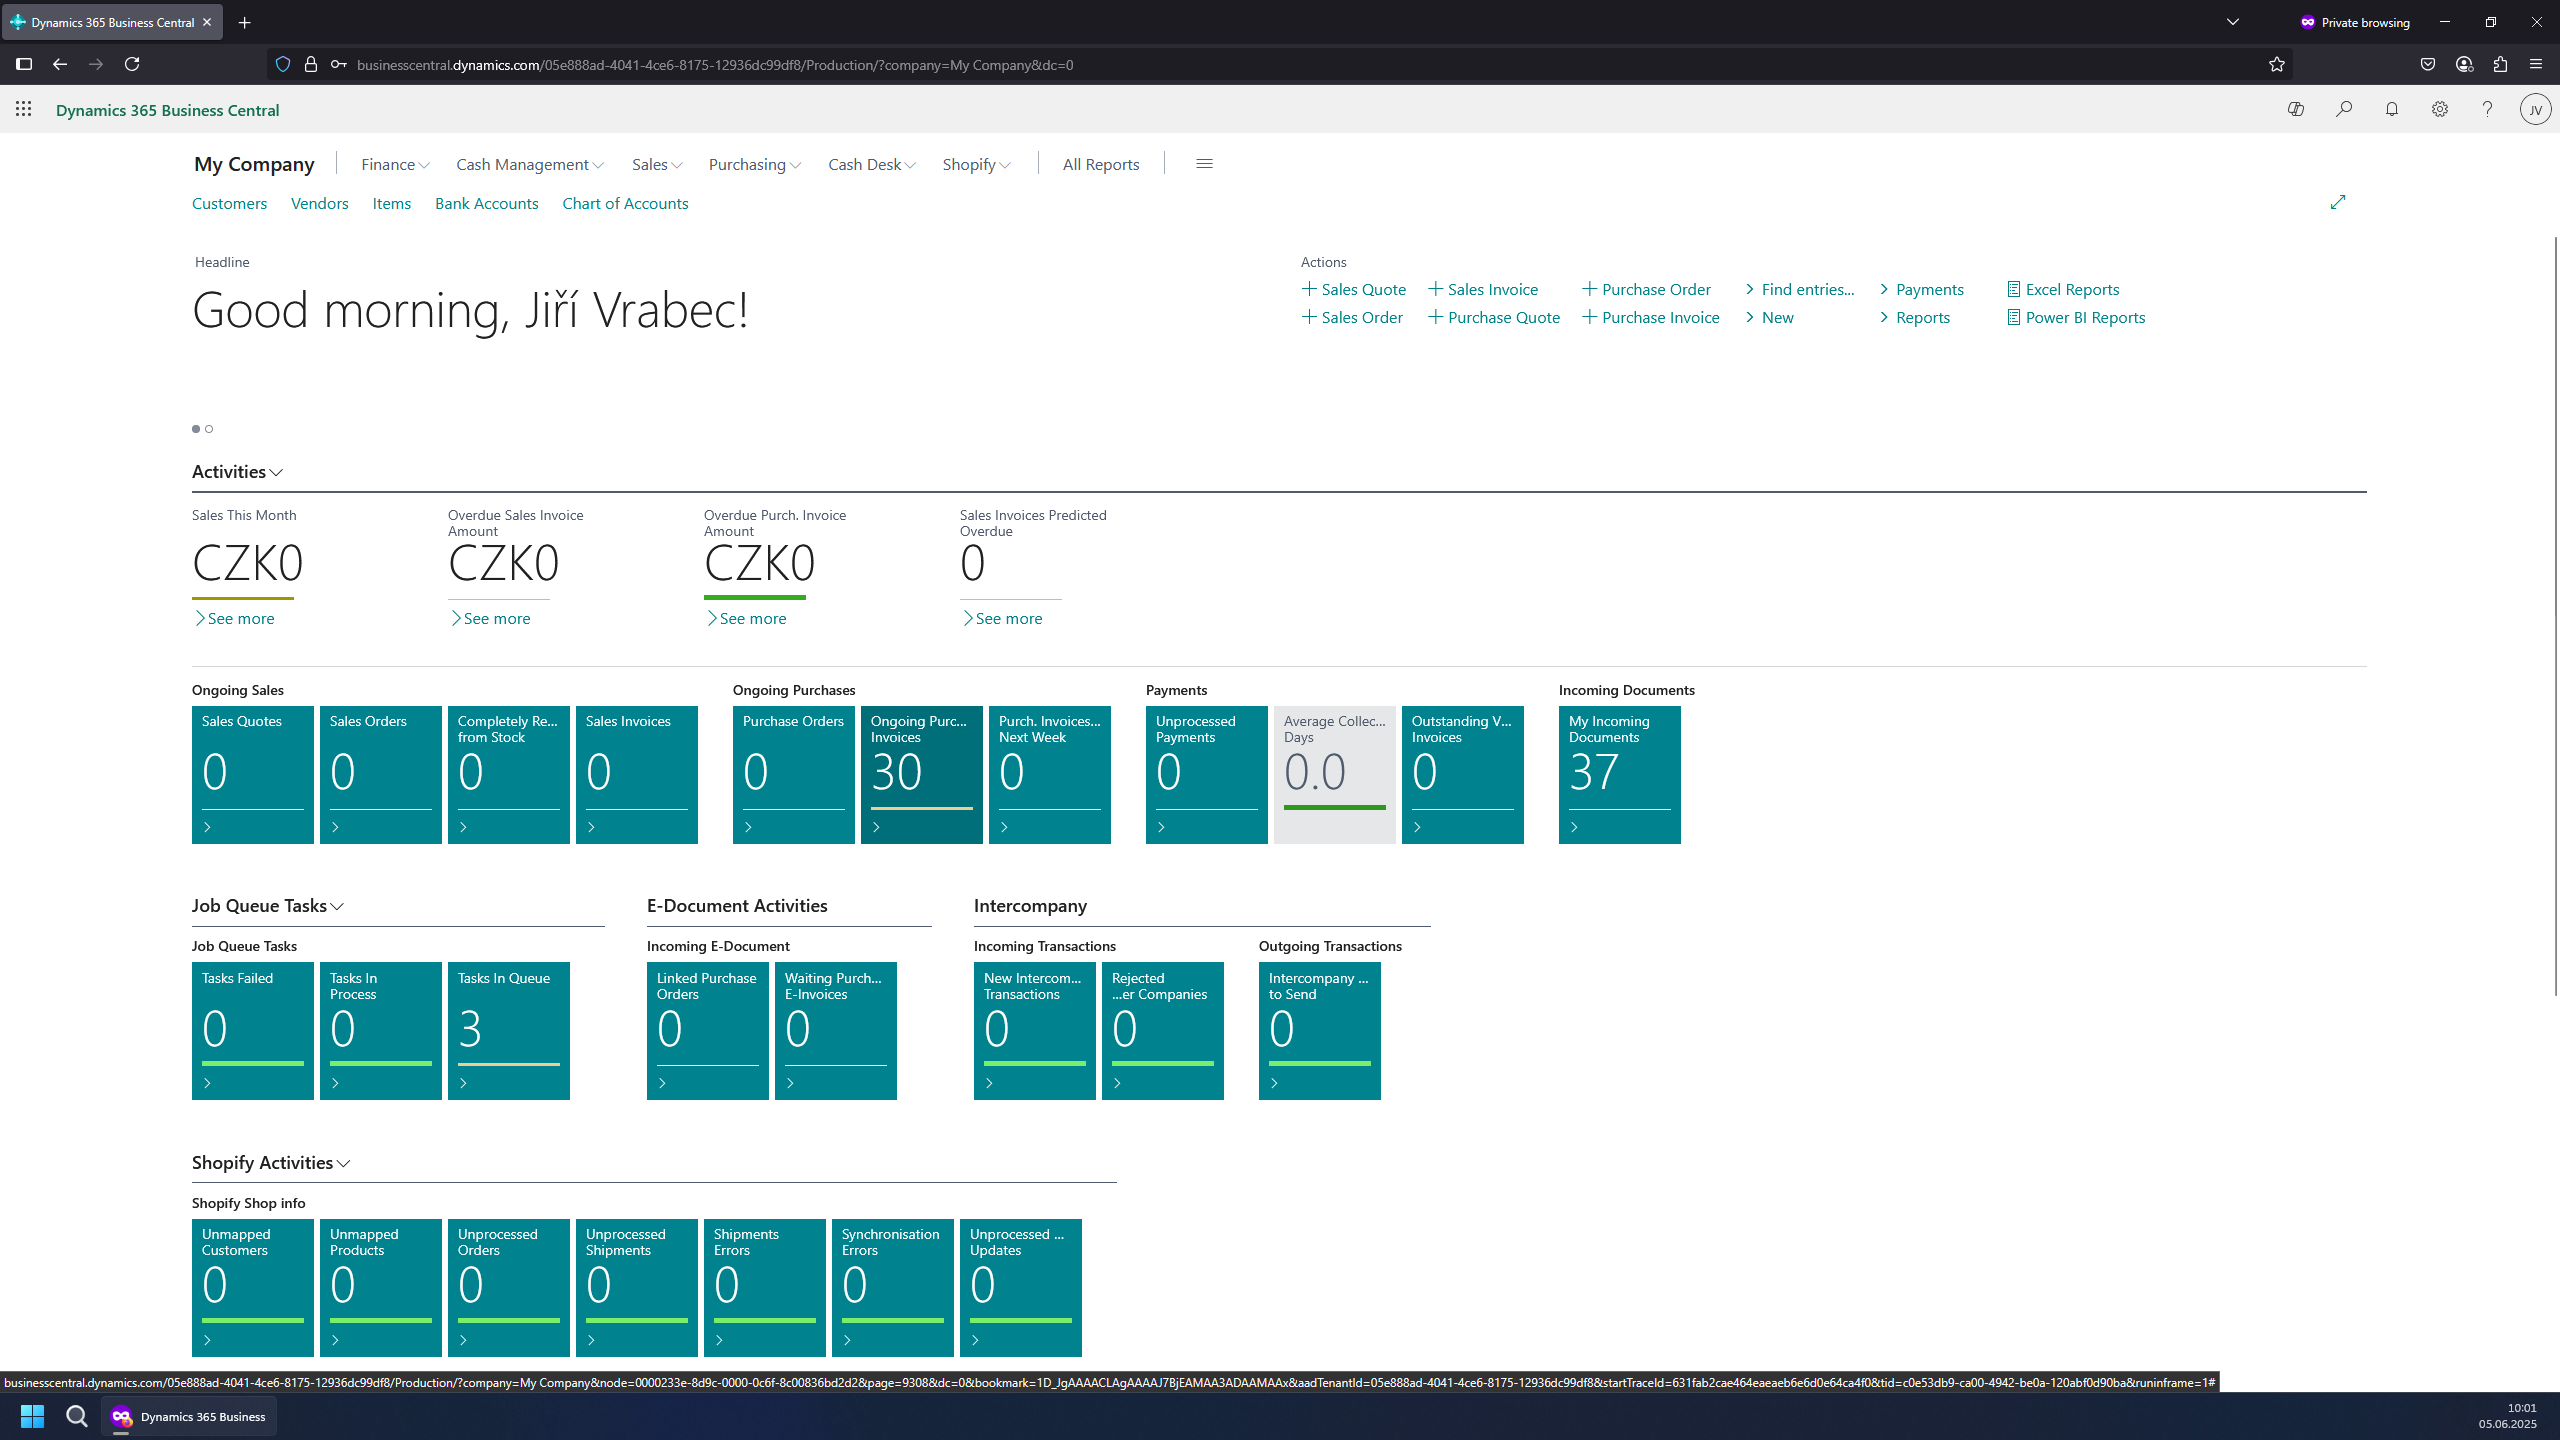Viewport: 2560px width, 1440px height.
Task: Open the hamburger more-menu icon beside All Reports
Action: click(x=1204, y=164)
